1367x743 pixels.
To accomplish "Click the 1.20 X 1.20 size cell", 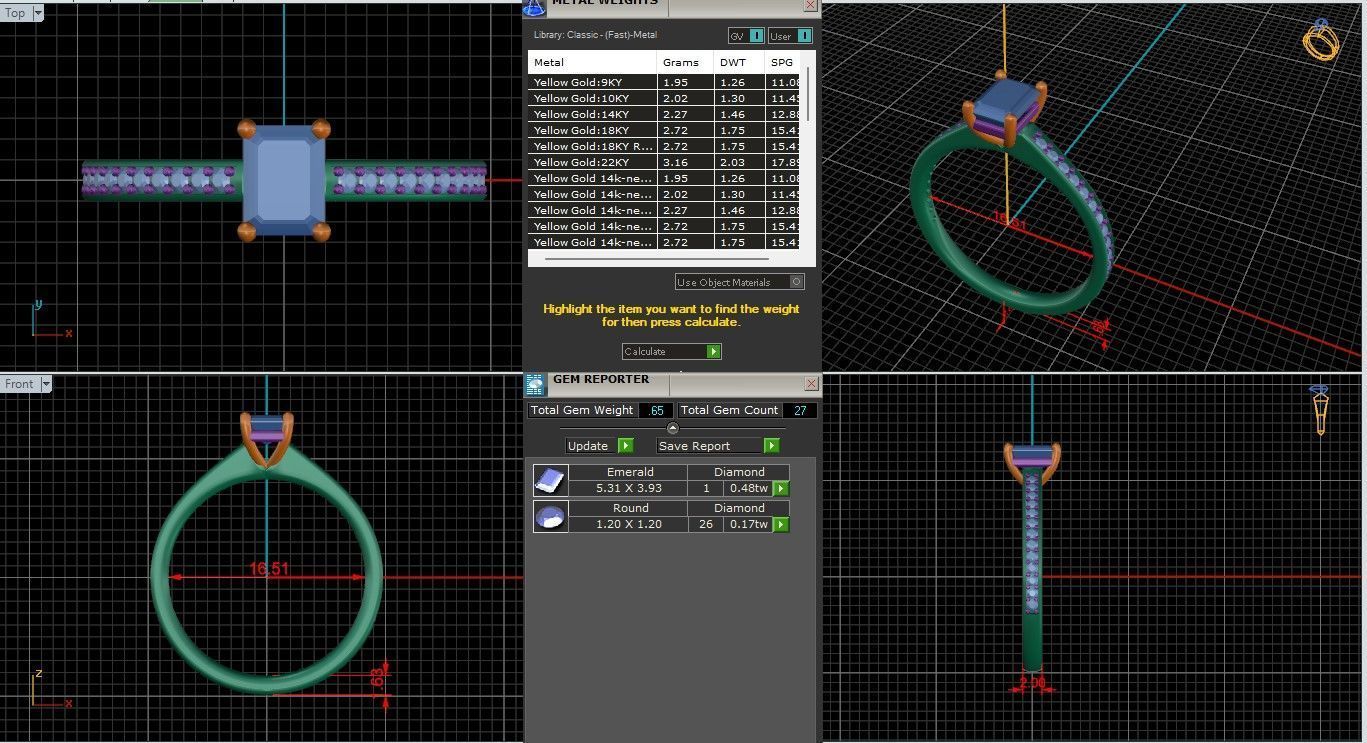I will (x=629, y=525).
